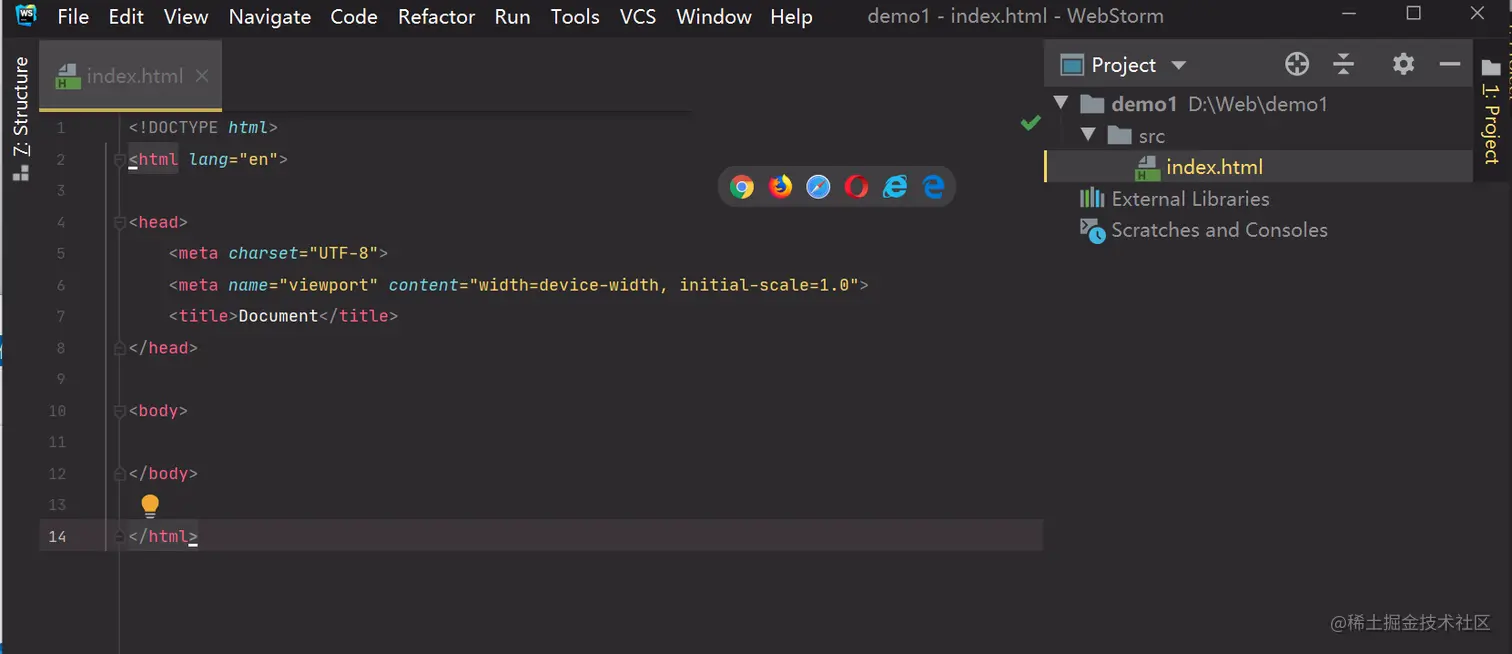
Task: Fold the body tag at line 10
Action: pyautogui.click(x=120, y=411)
